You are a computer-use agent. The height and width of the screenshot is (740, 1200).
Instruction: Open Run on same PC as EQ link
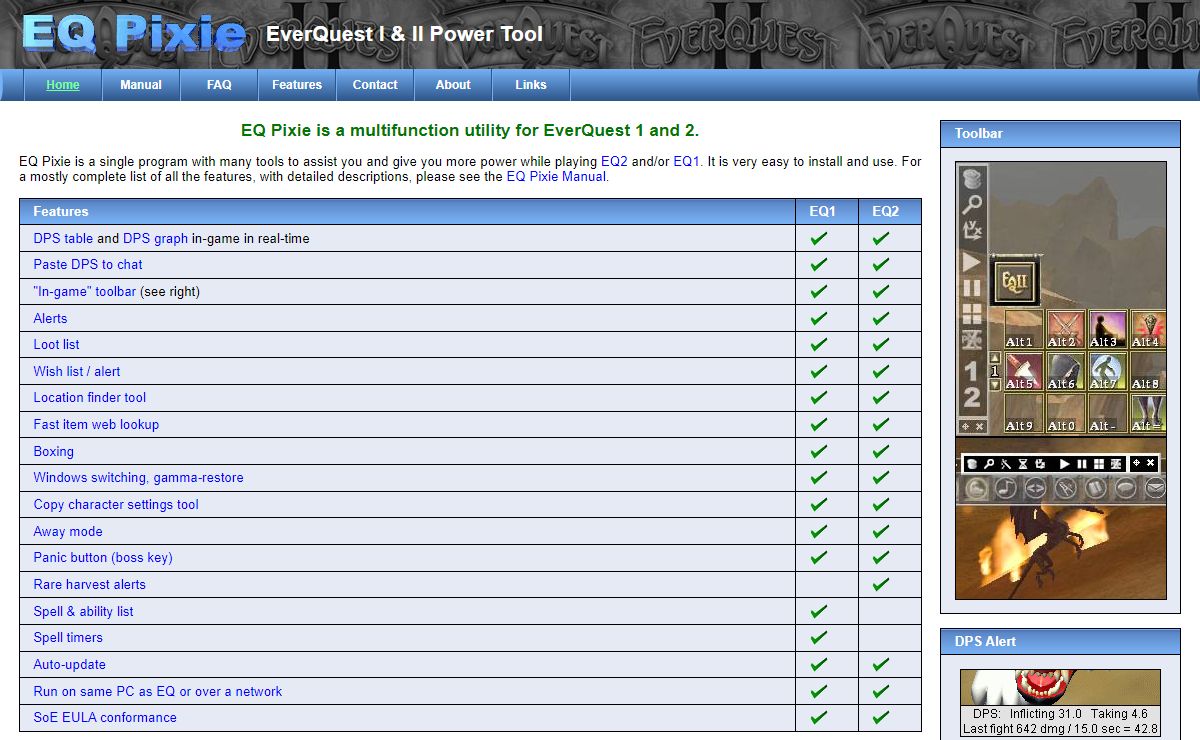pyautogui.click(x=158, y=691)
